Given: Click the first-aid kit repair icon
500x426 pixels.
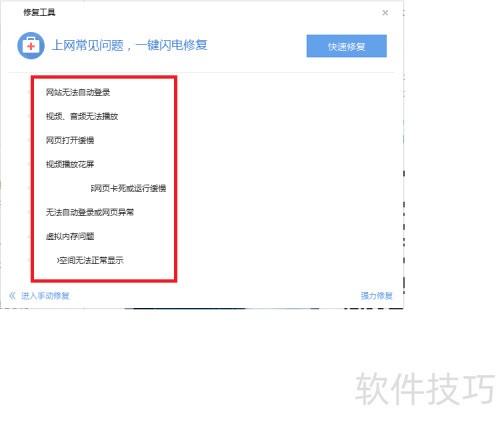Looking at the screenshot, I should [31, 46].
